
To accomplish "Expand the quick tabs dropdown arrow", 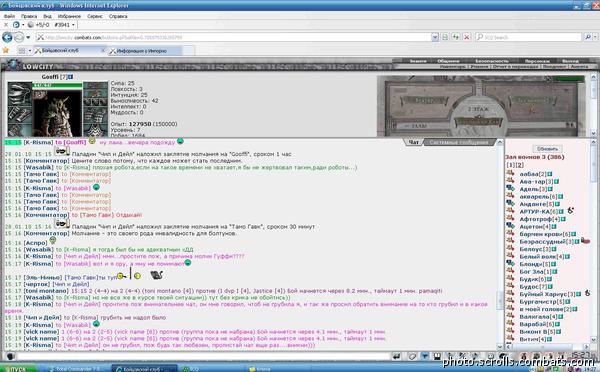I will coord(30,51).
